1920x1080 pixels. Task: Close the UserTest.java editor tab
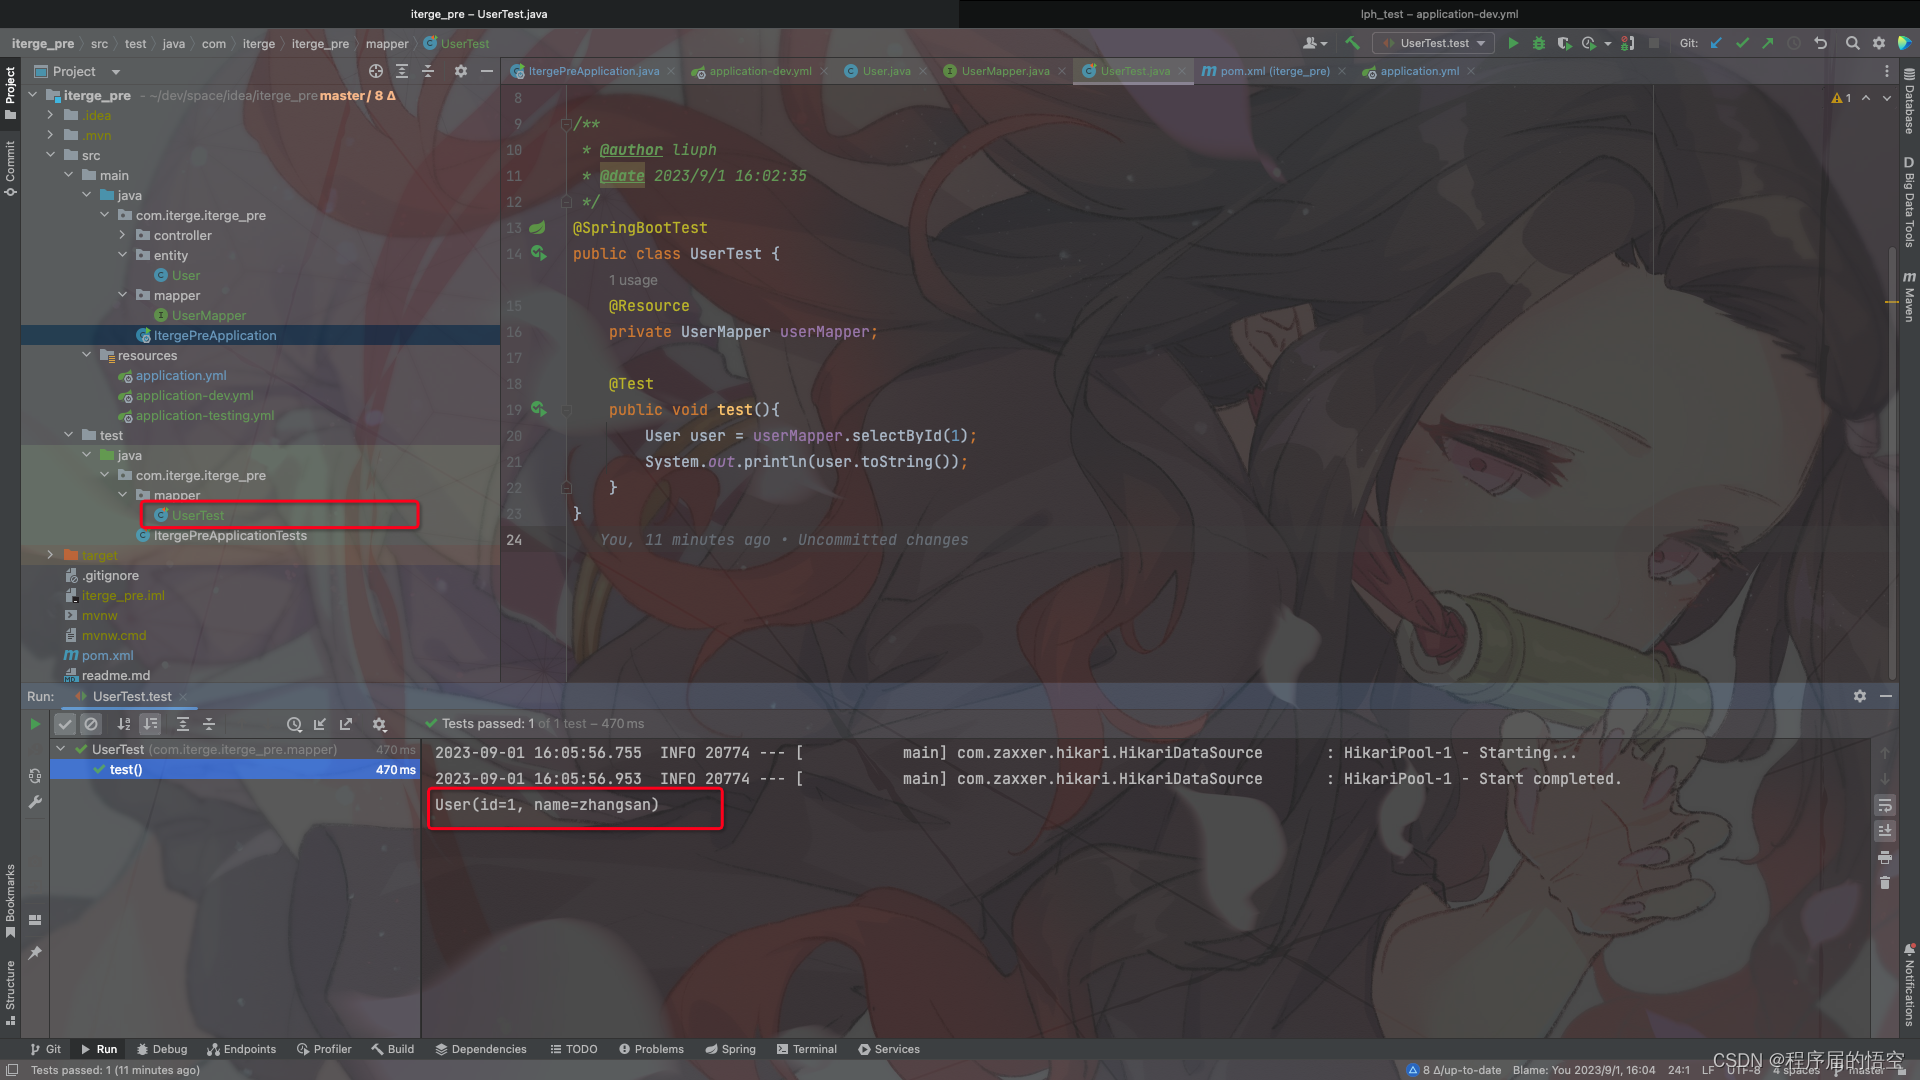(x=1181, y=71)
